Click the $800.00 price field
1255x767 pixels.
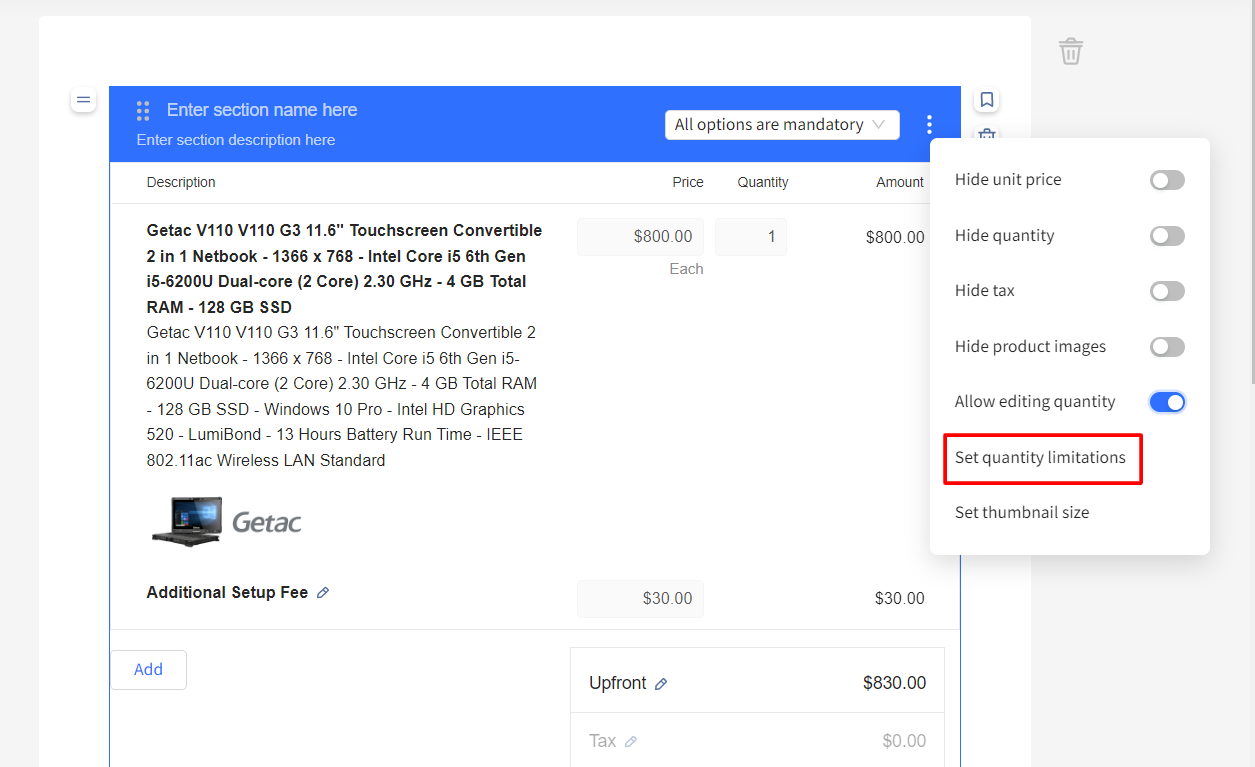pos(640,237)
